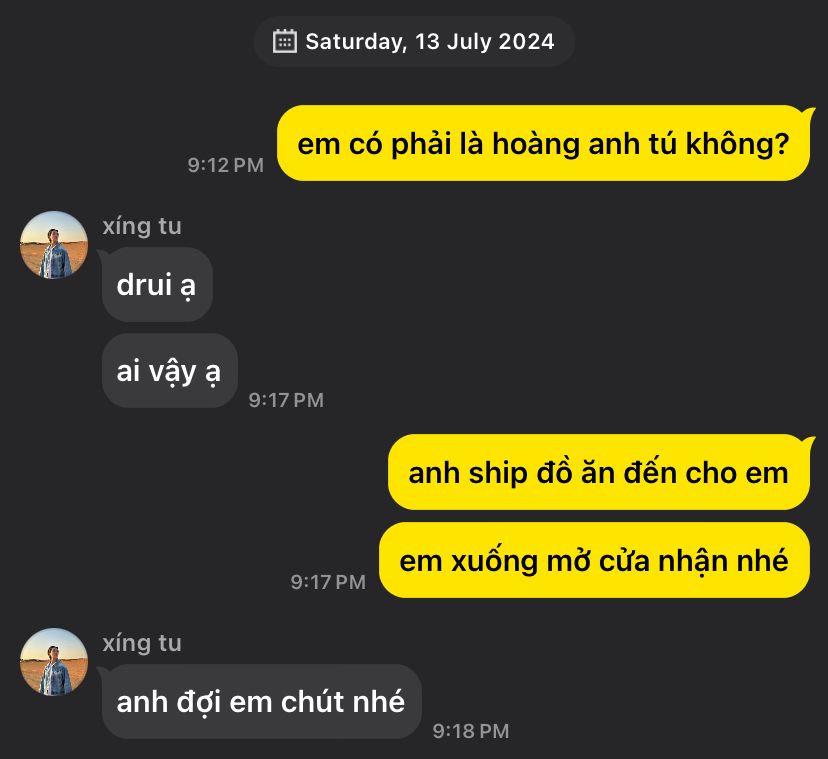Click the first "xíng tu" sender name
828x759 pixels.
coord(142,226)
